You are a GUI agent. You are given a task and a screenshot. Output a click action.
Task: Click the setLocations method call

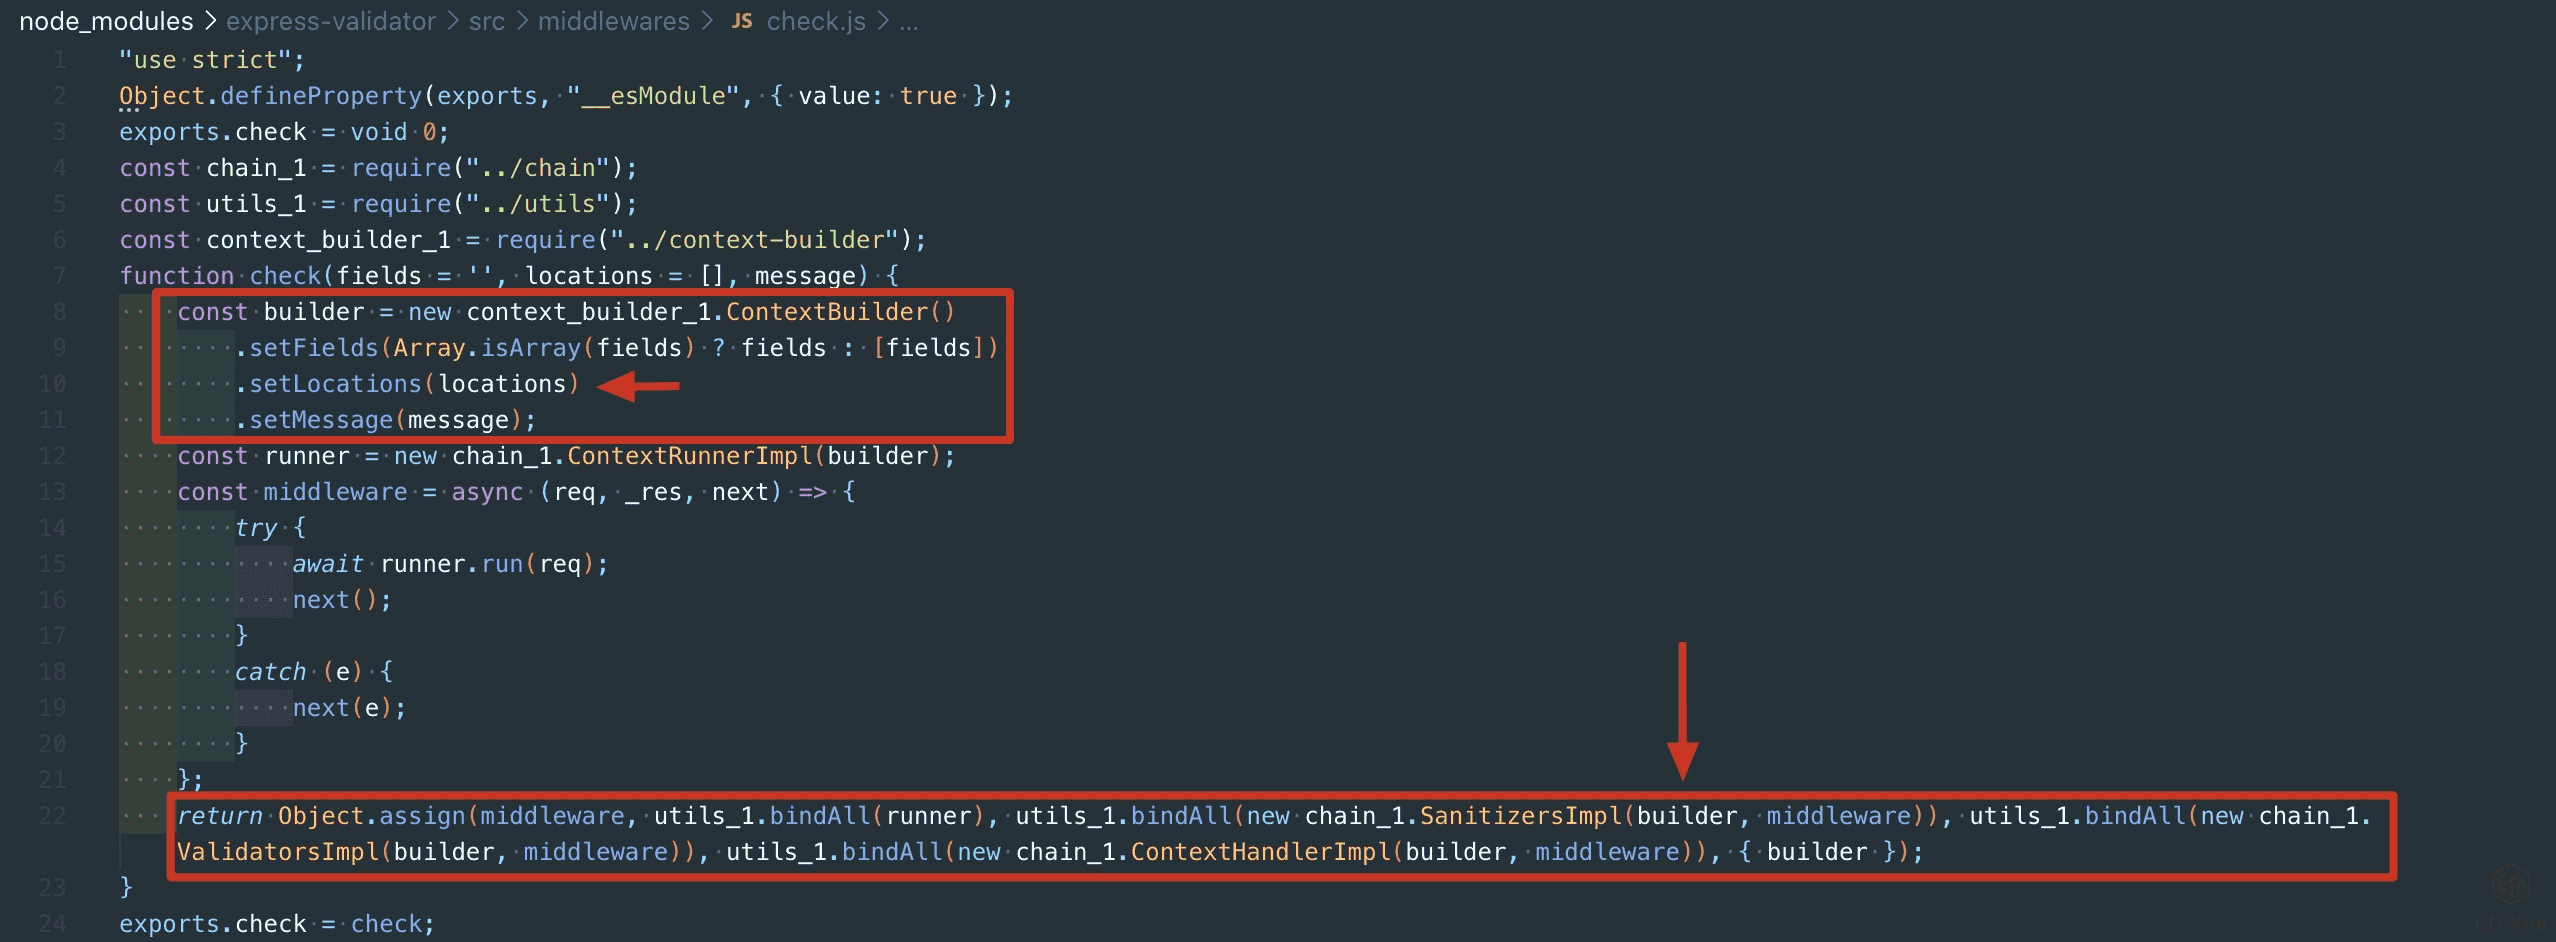point(334,384)
